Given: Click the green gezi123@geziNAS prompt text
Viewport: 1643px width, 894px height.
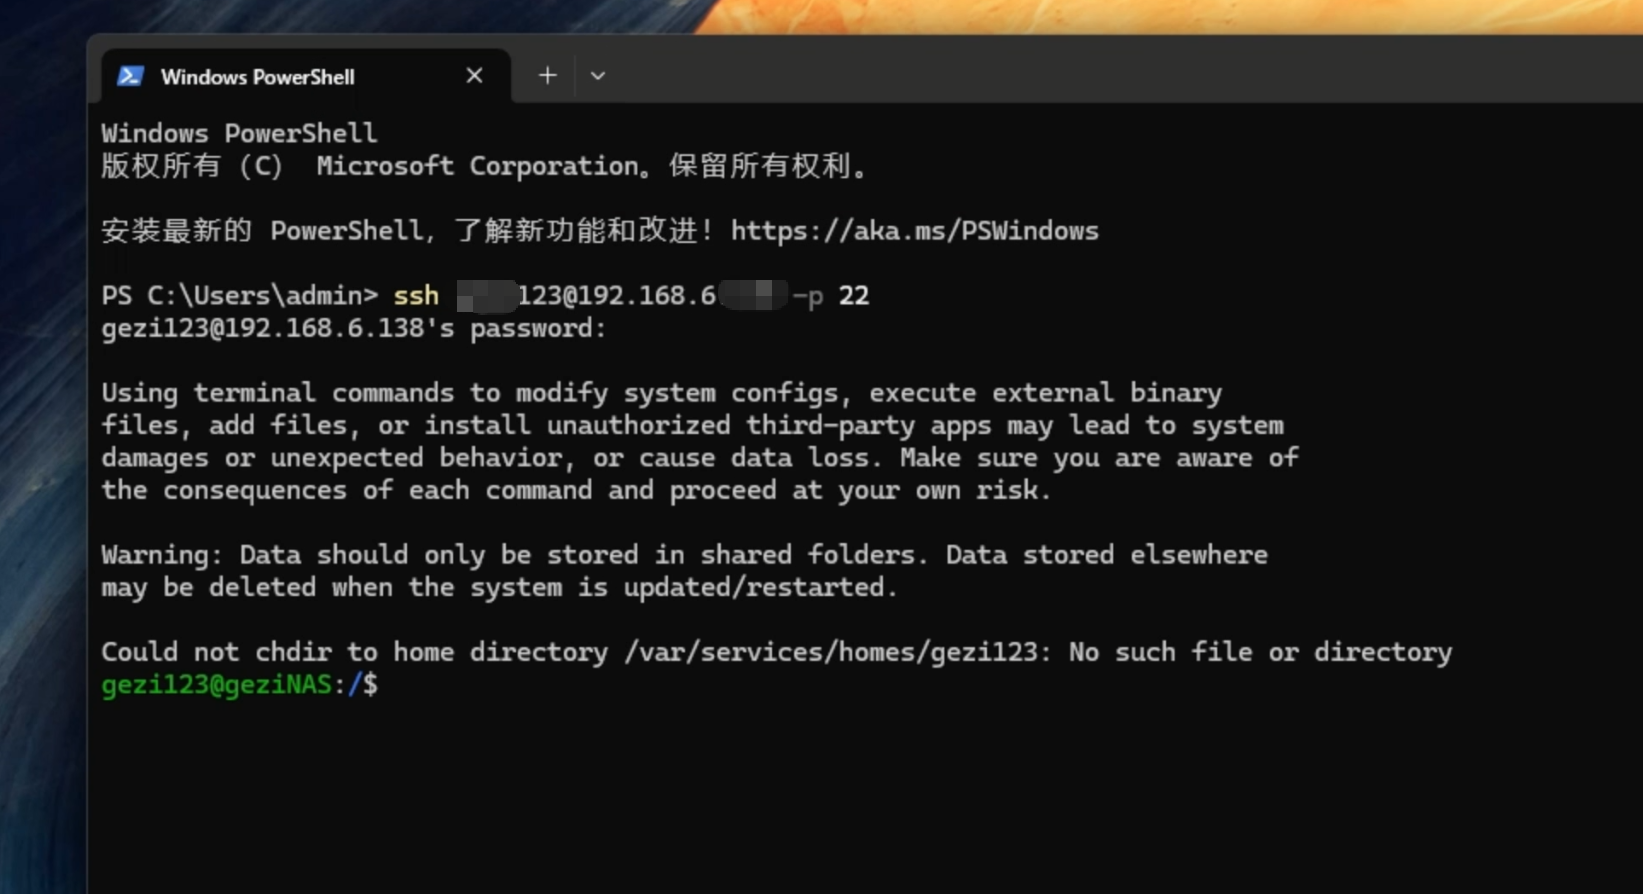Looking at the screenshot, I should coord(216,685).
